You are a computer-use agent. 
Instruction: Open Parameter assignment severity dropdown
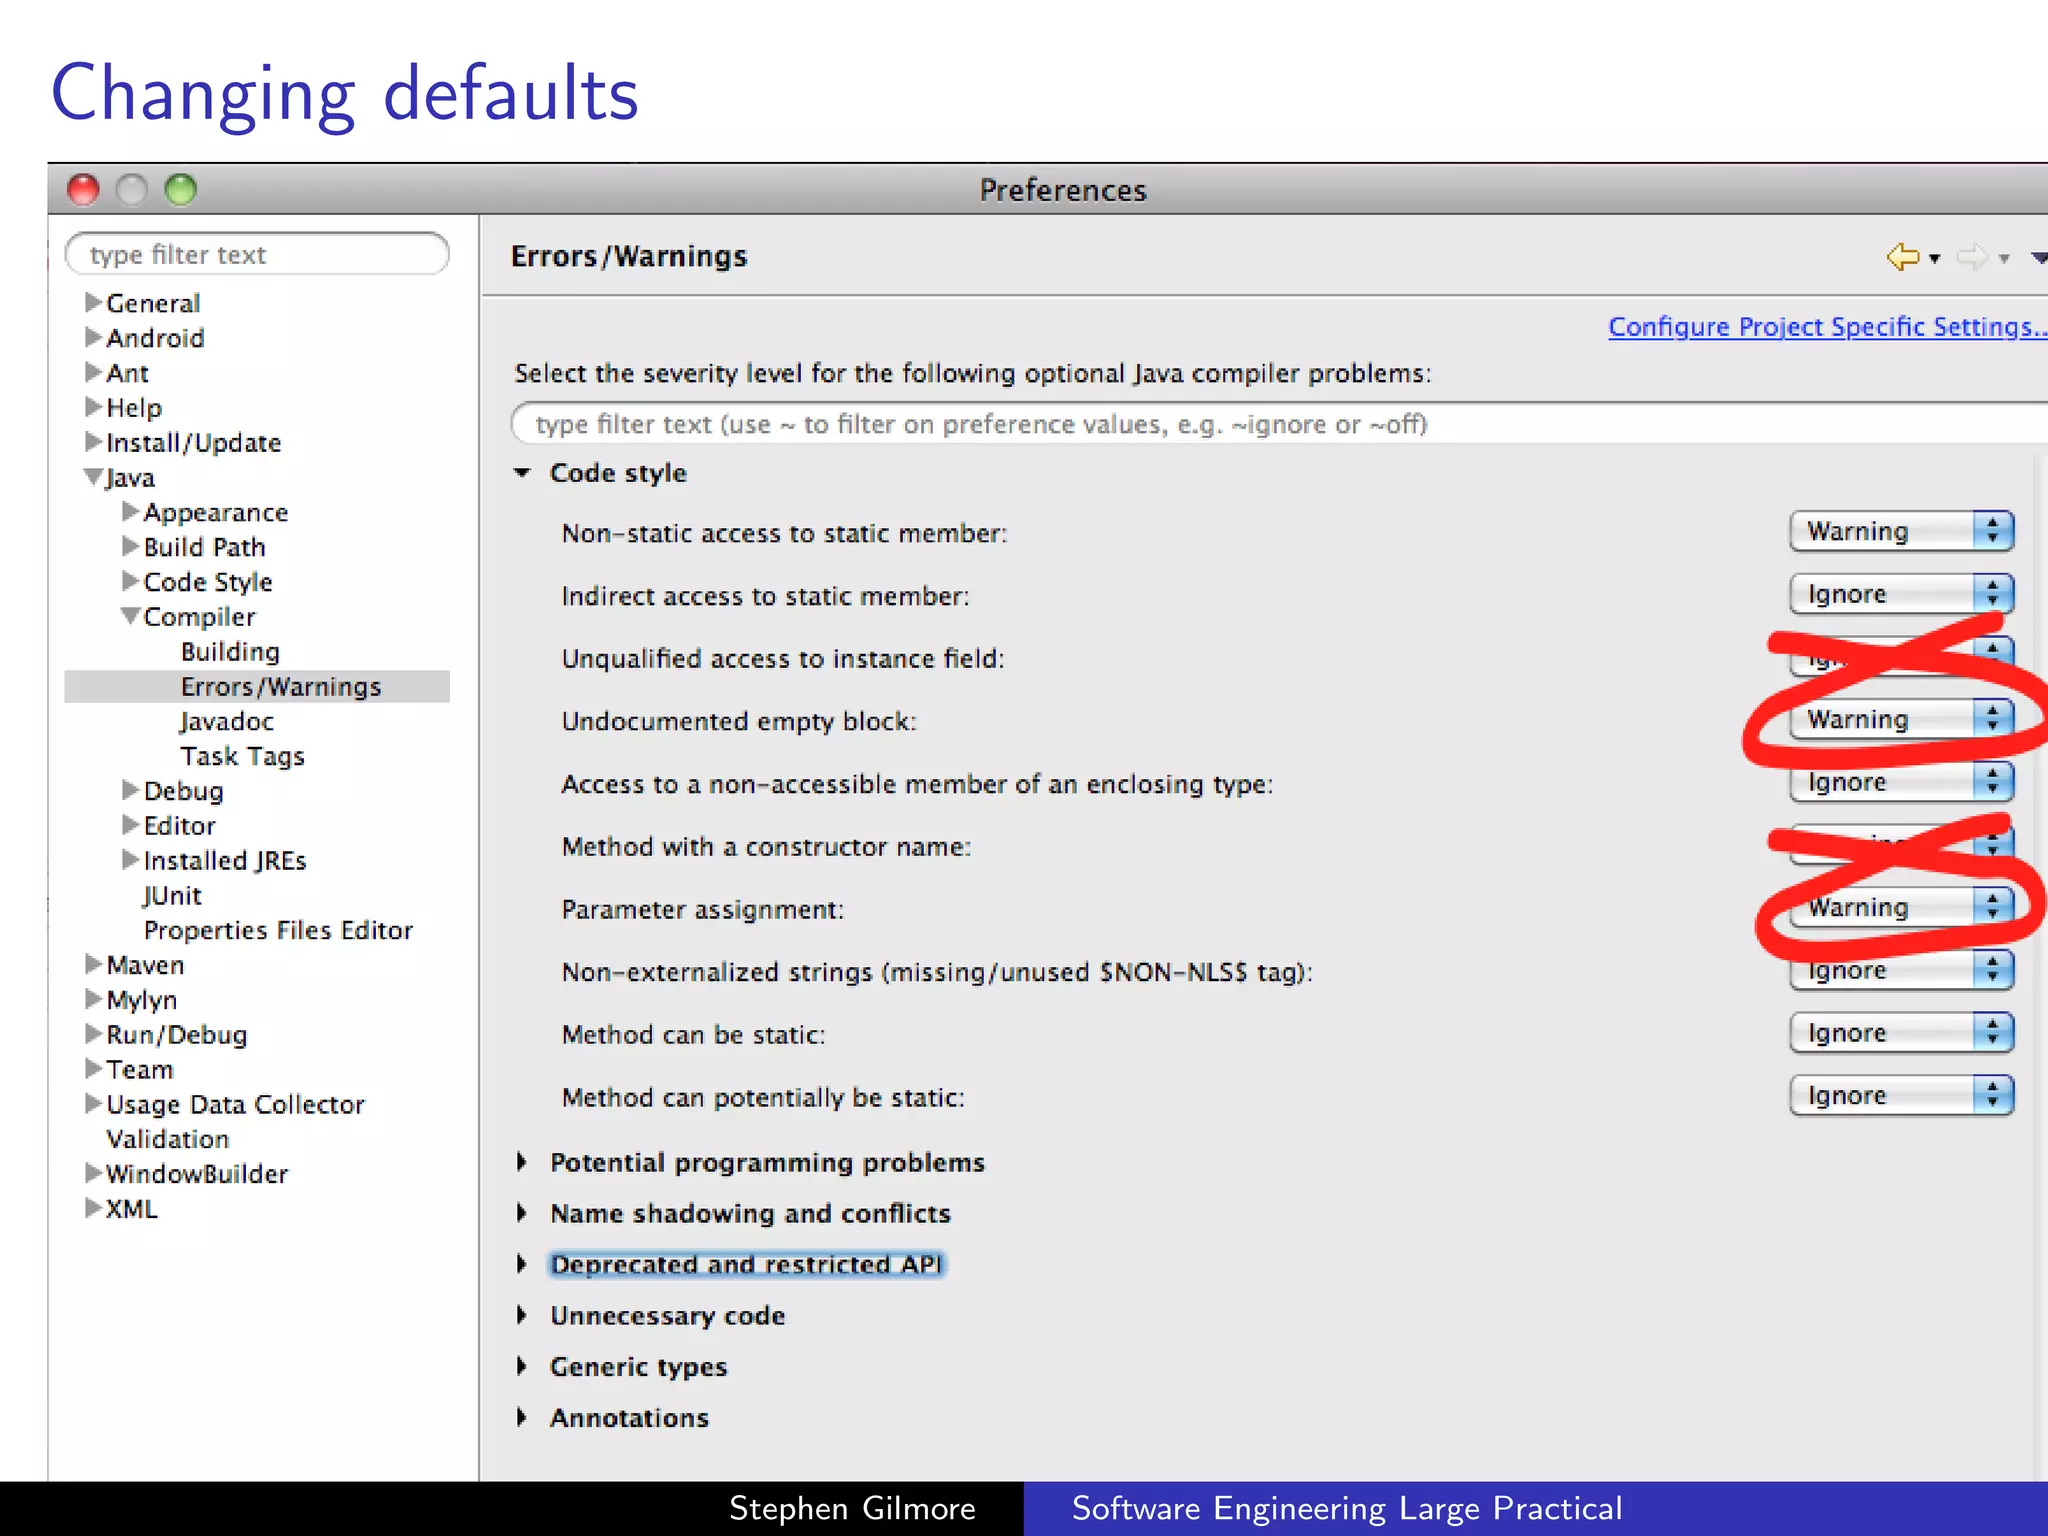(1901, 907)
